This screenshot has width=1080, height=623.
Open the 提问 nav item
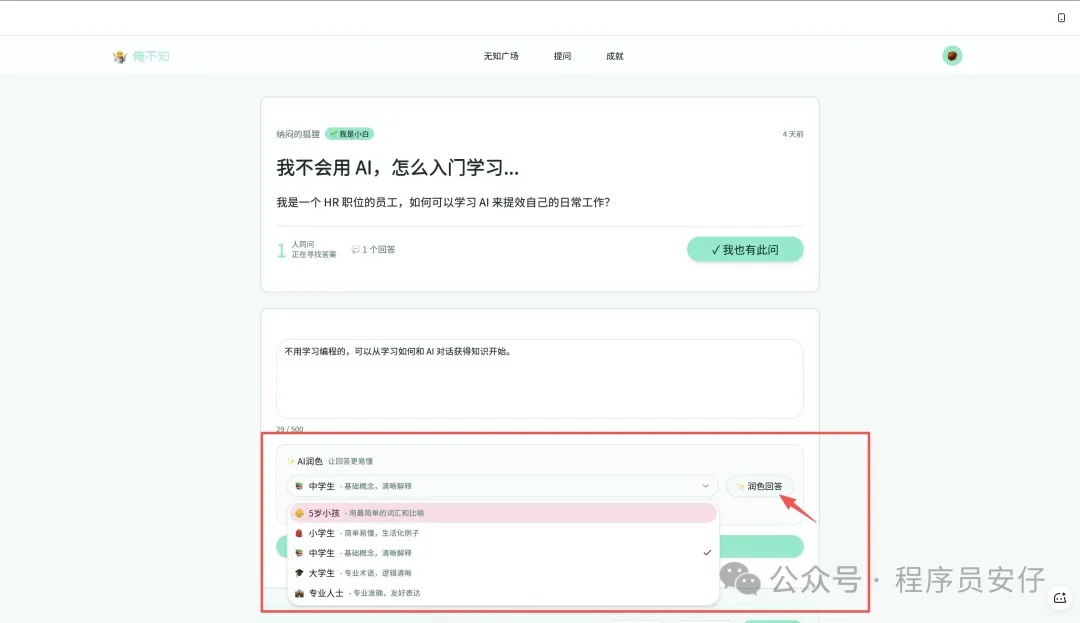click(562, 57)
